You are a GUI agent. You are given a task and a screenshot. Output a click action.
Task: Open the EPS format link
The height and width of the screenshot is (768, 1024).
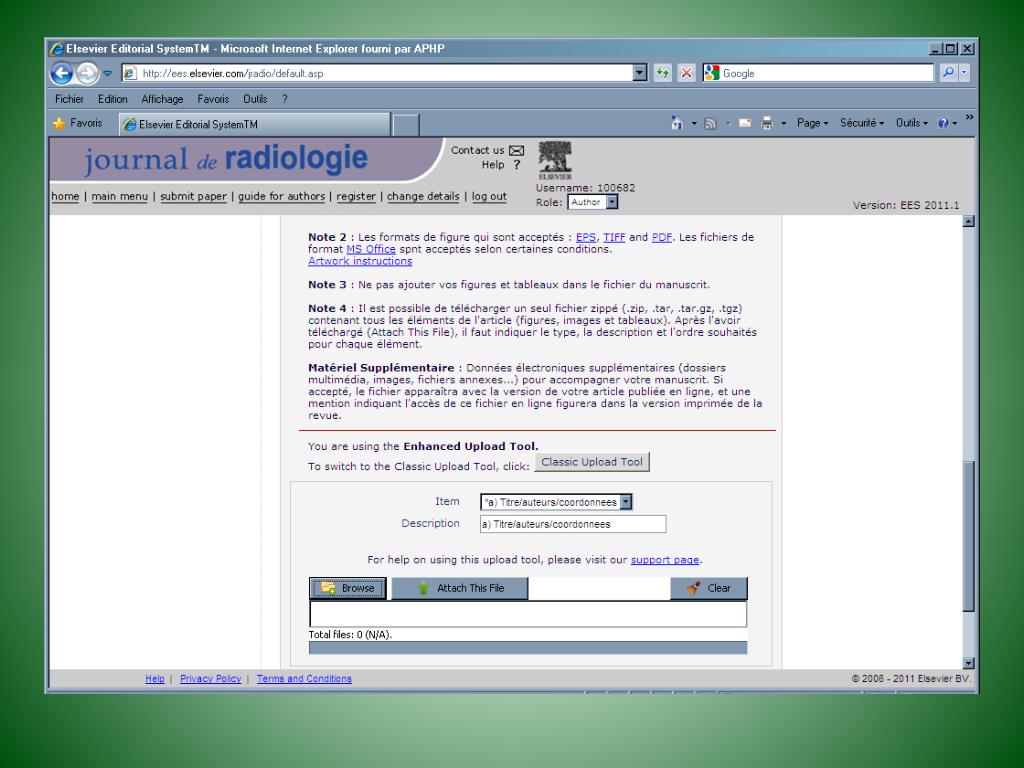[586, 237]
